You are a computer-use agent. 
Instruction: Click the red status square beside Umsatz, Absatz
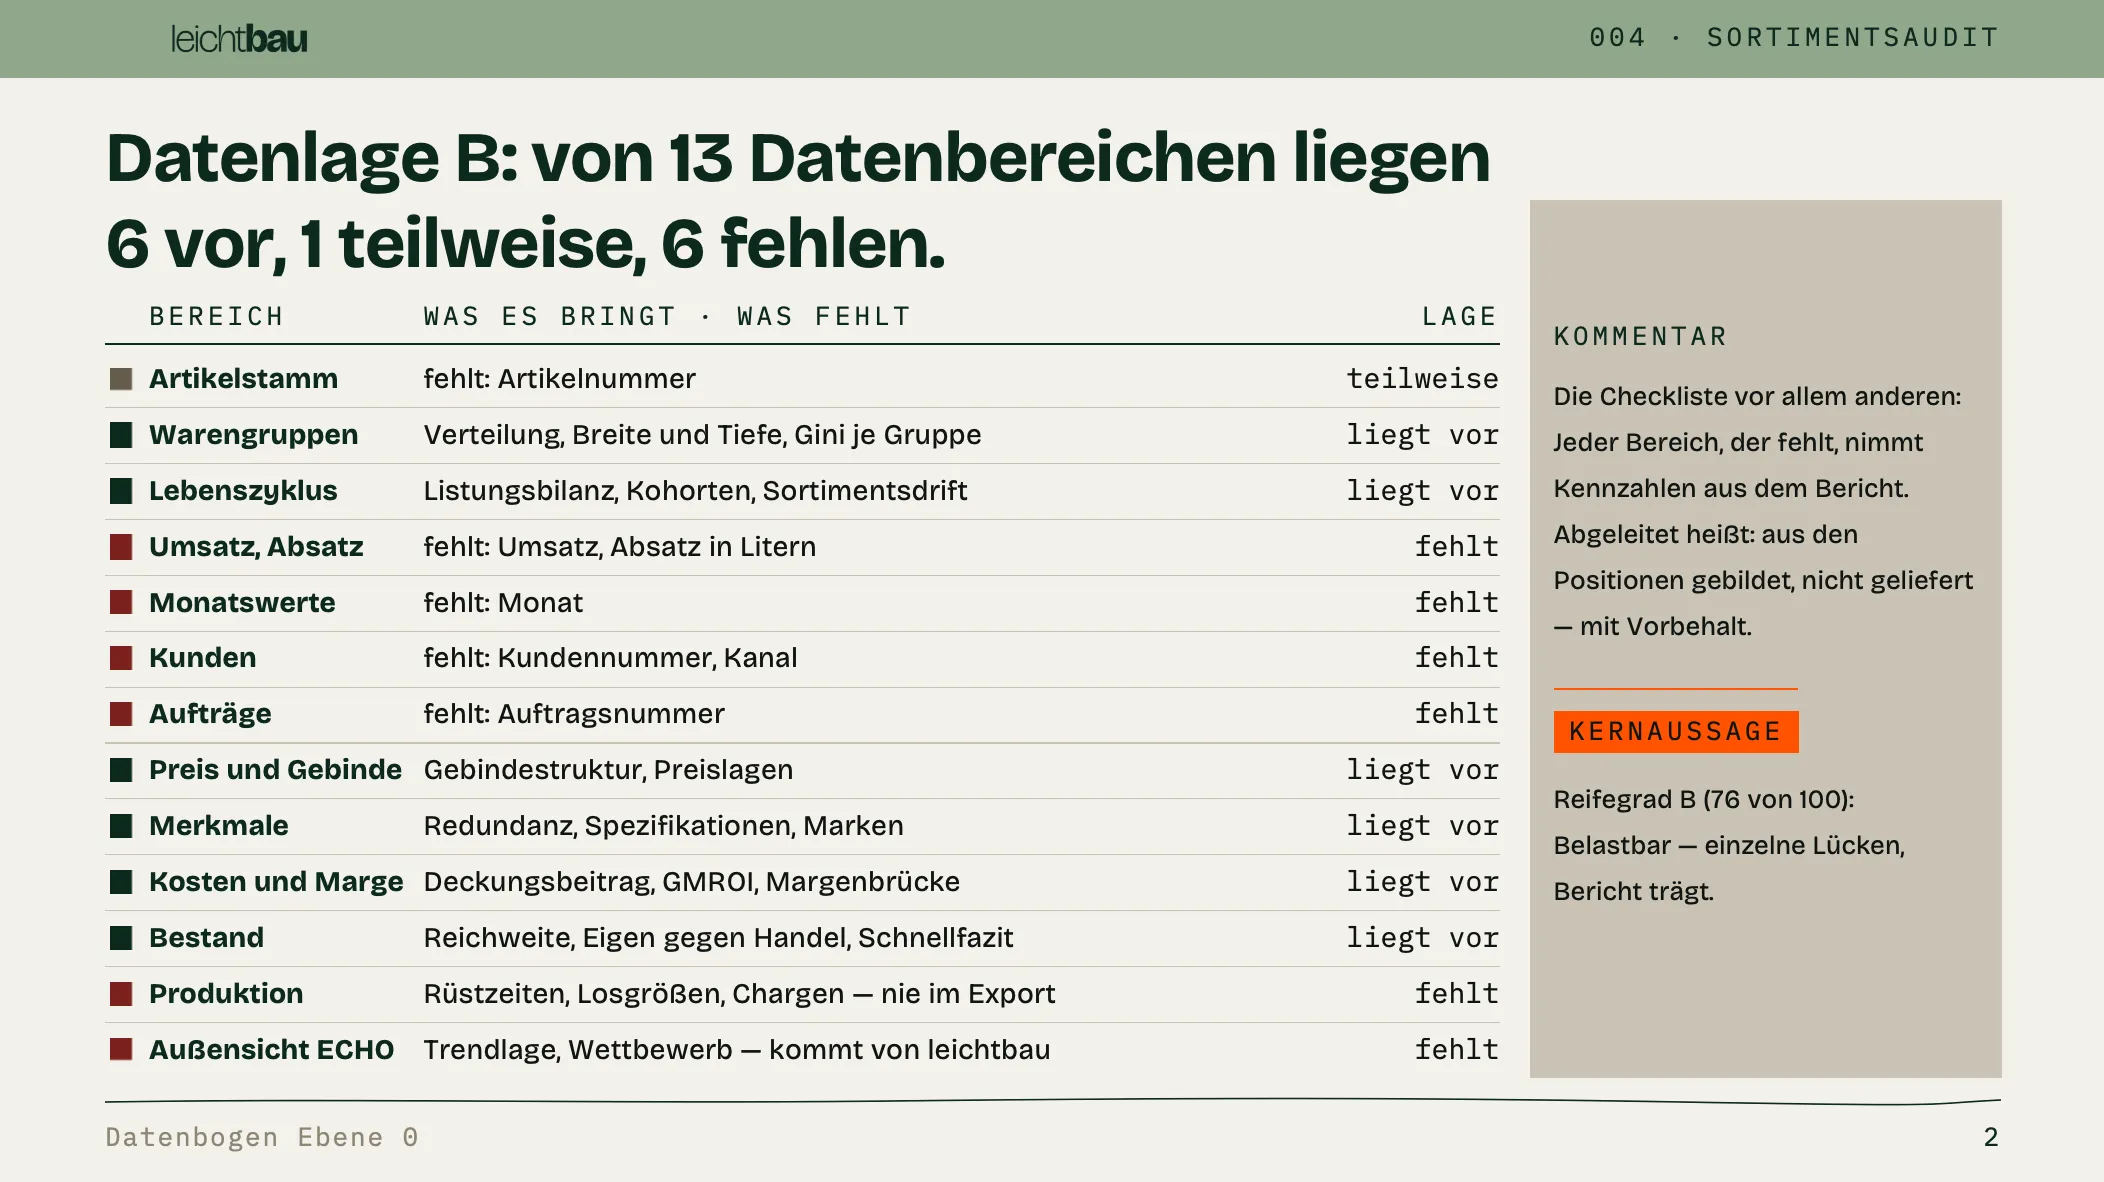pyautogui.click(x=121, y=547)
